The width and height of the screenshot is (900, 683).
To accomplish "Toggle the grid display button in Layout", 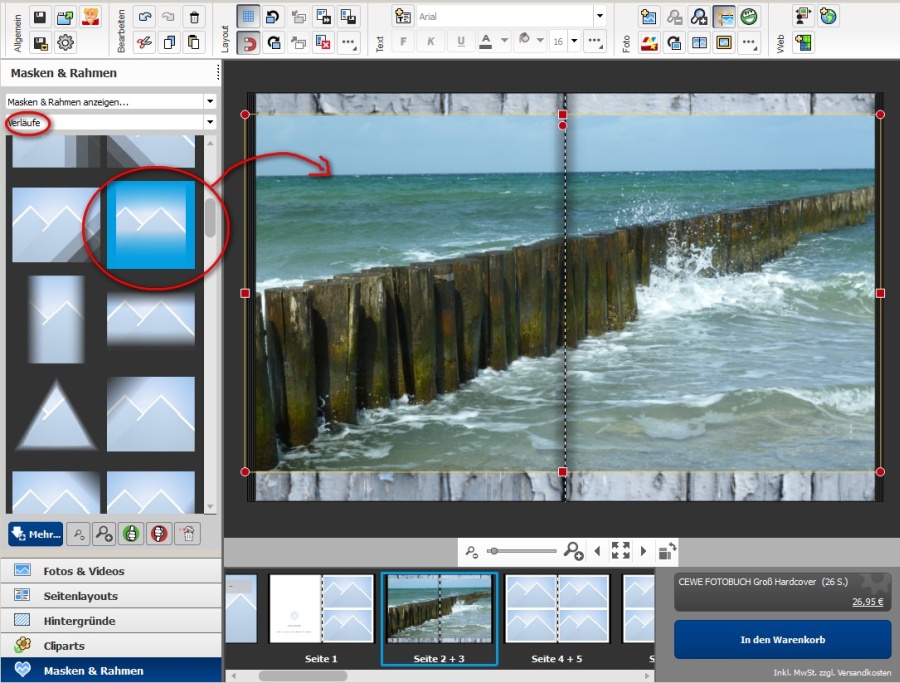I will [248, 16].
